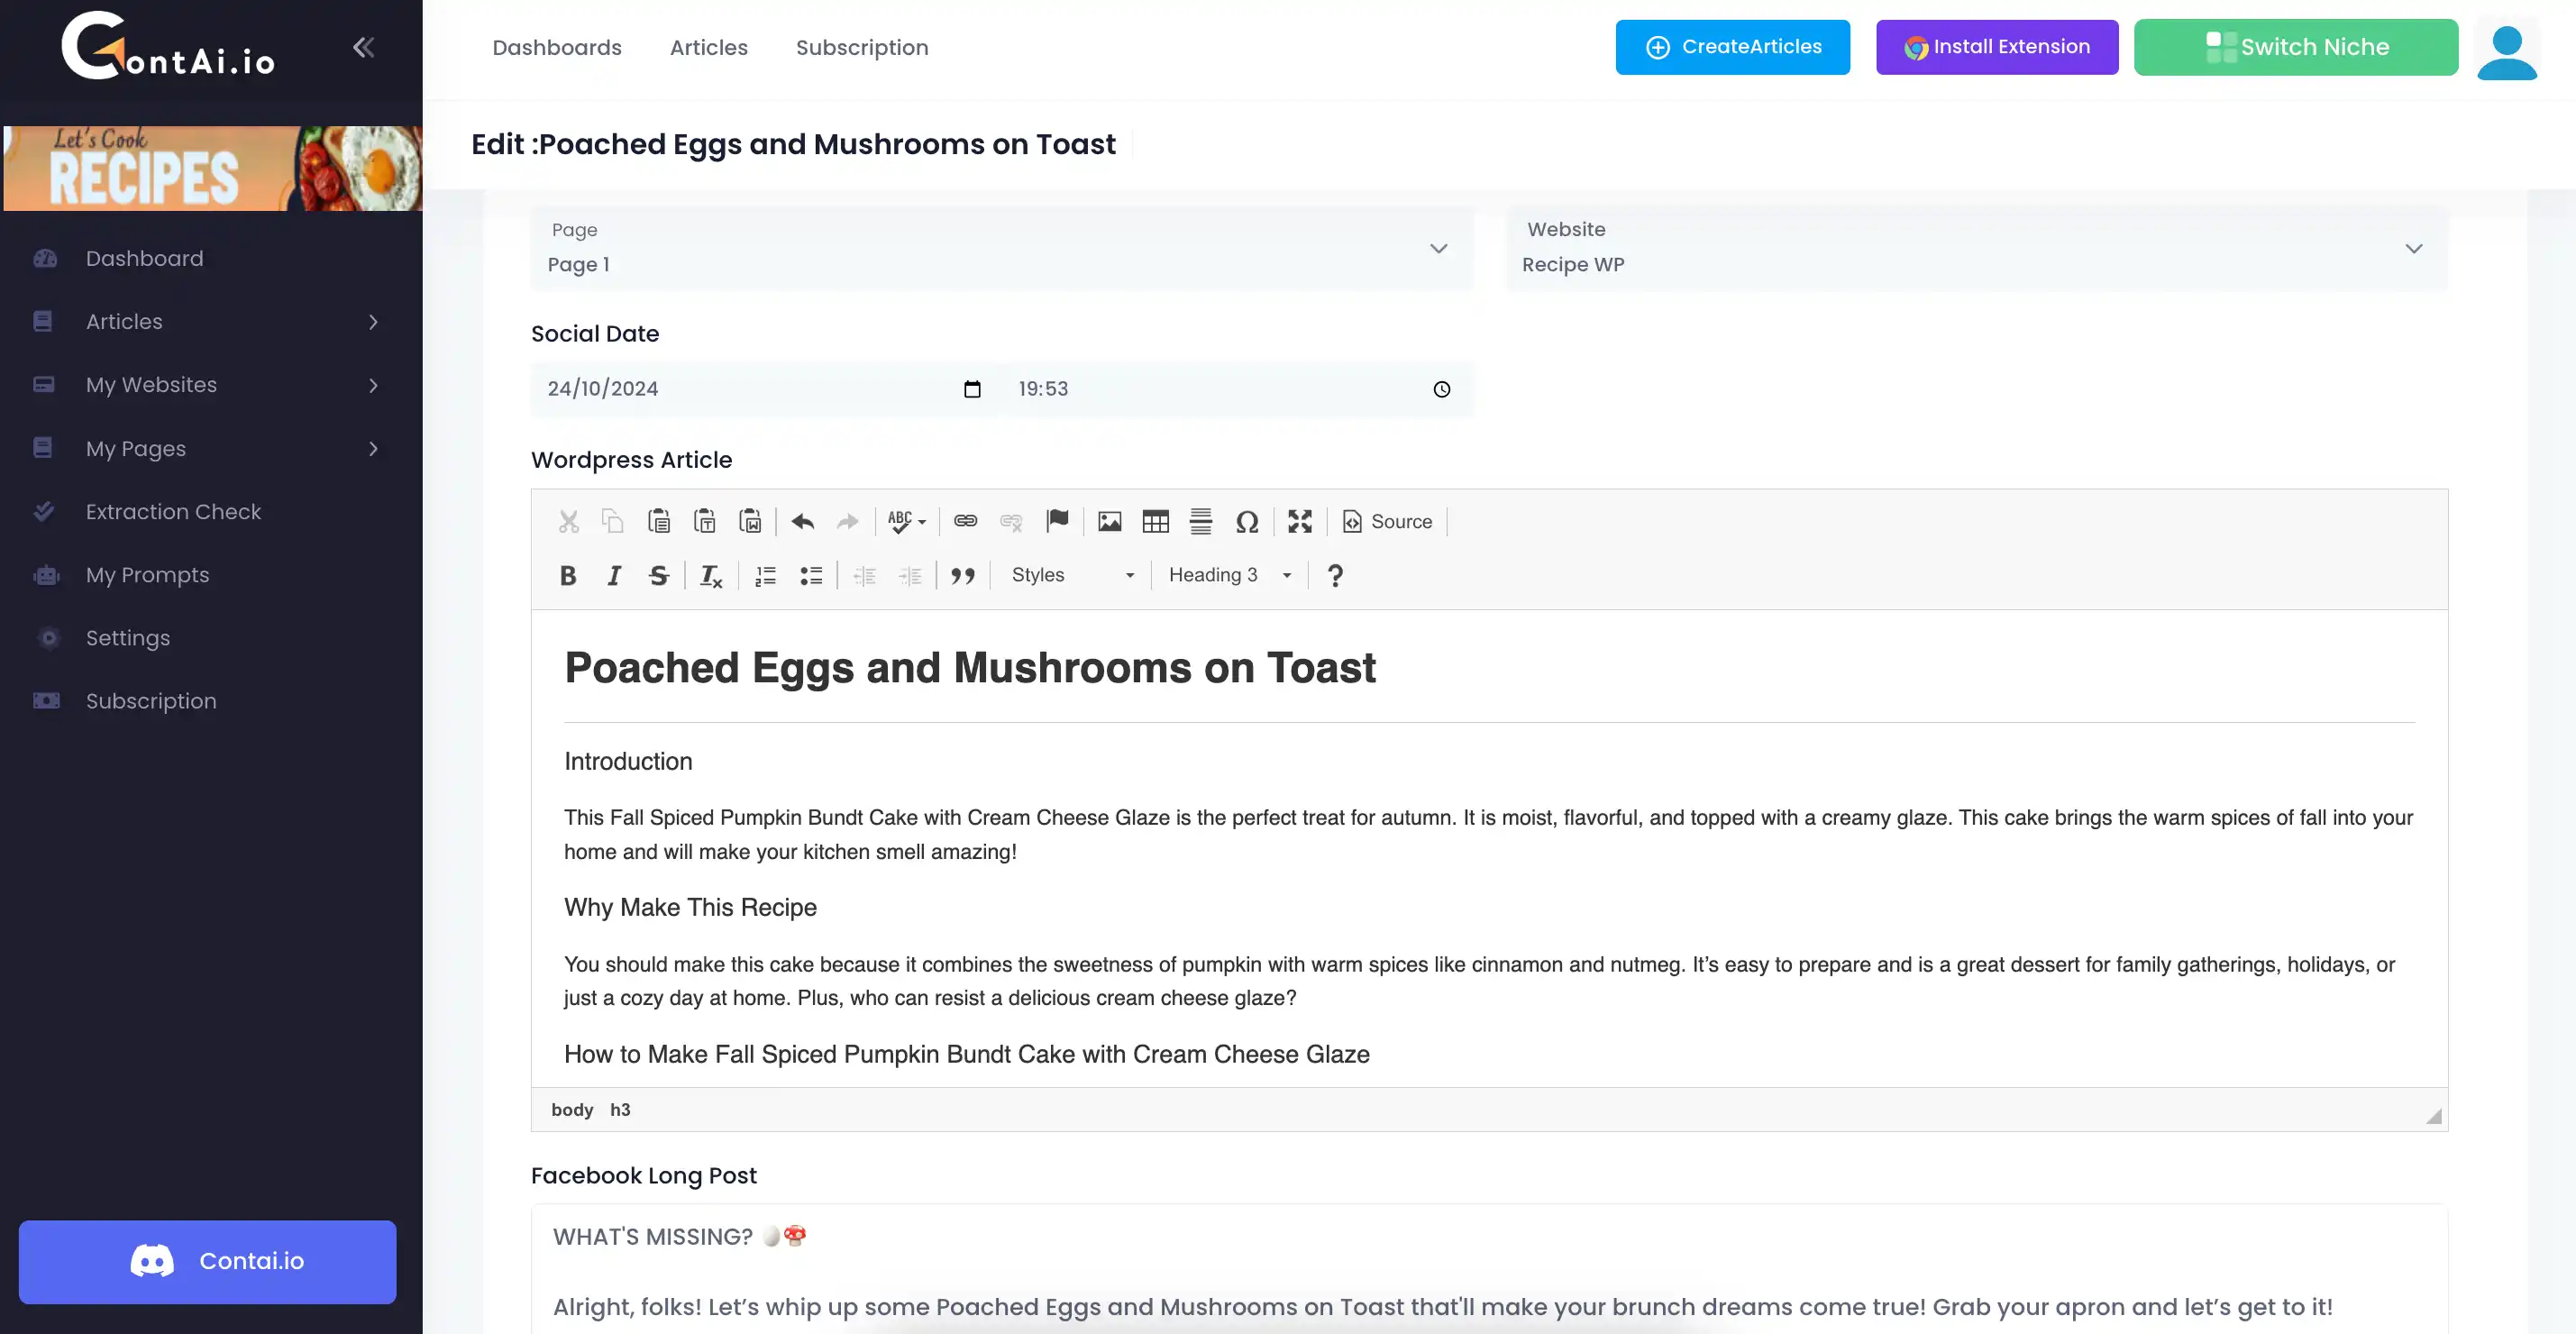This screenshot has height=1334, width=2576.
Task: Click the ContAi.io logo
Action: point(168,46)
